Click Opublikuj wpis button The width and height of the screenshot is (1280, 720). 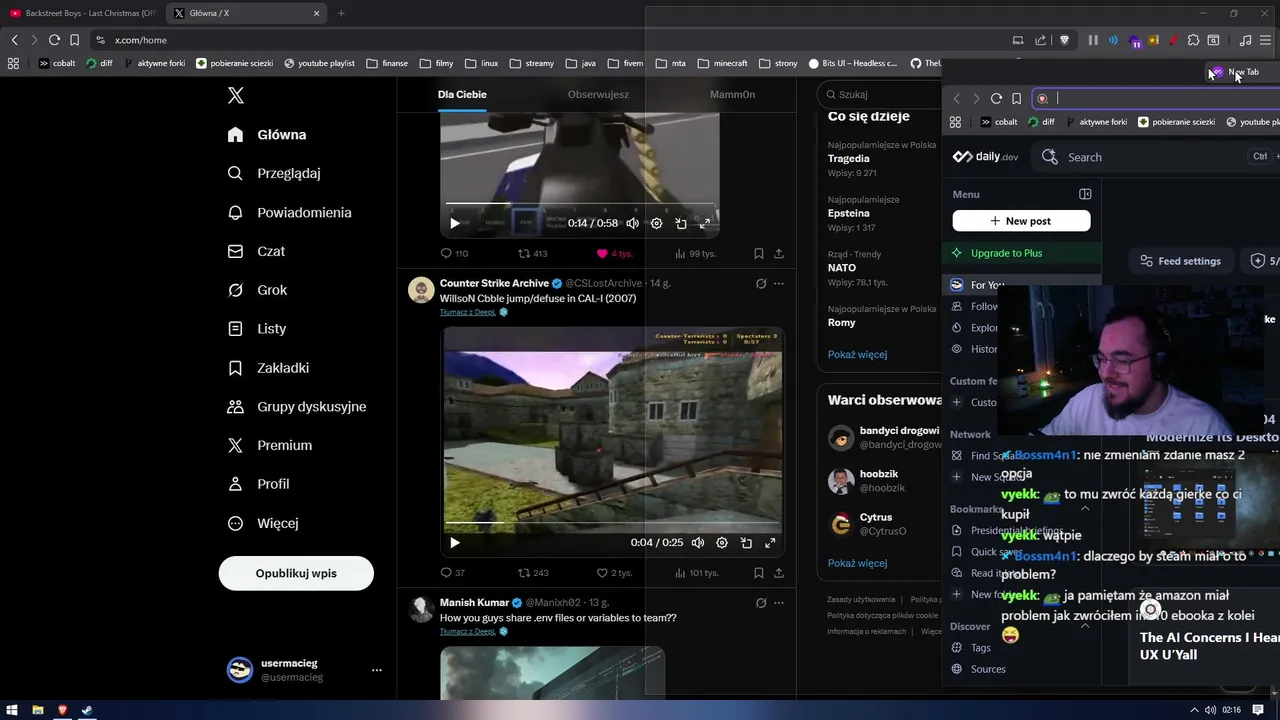point(296,573)
